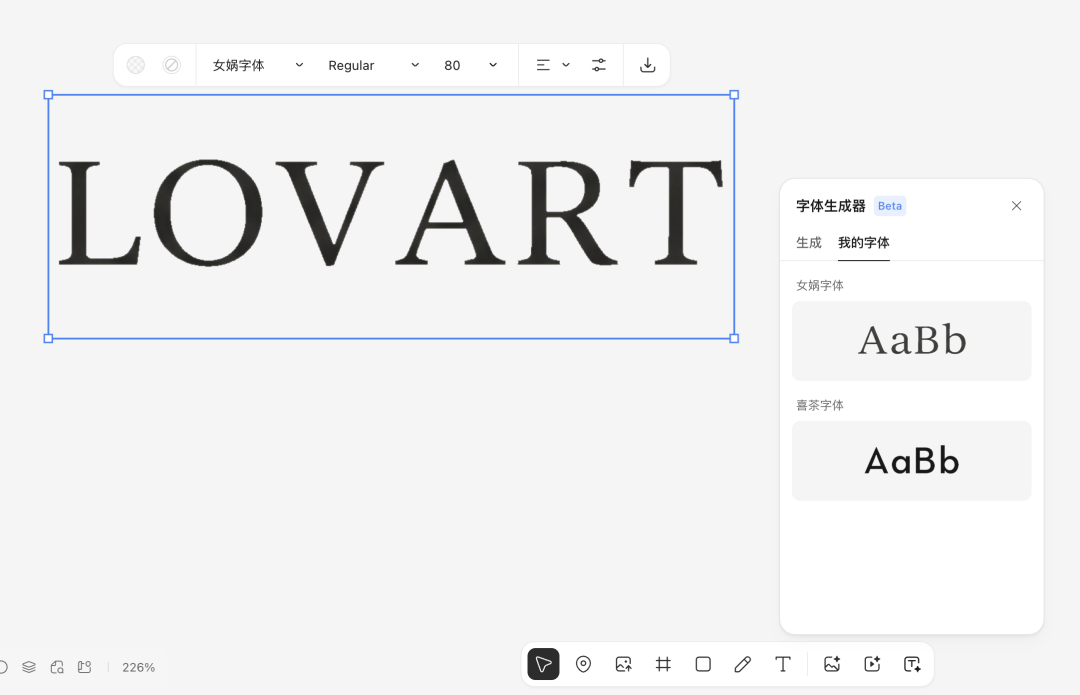This screenshot has width=1080, height=695.
Task: Open zoom level 226% control
Action: point(138,667)
